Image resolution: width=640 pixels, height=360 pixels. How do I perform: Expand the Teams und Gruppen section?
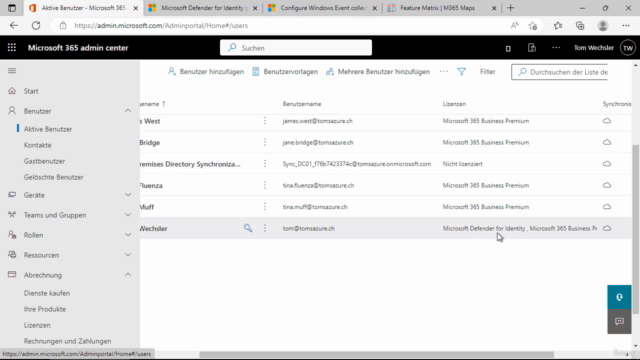[128, 215]
